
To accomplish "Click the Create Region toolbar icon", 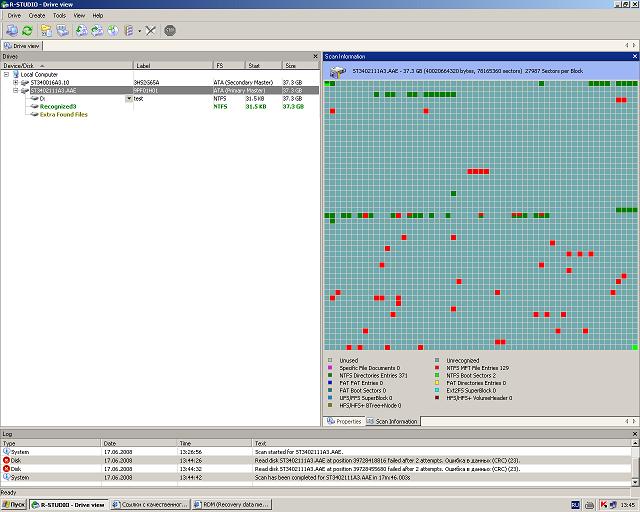I will pyautogui.click(x=113, y=30).
